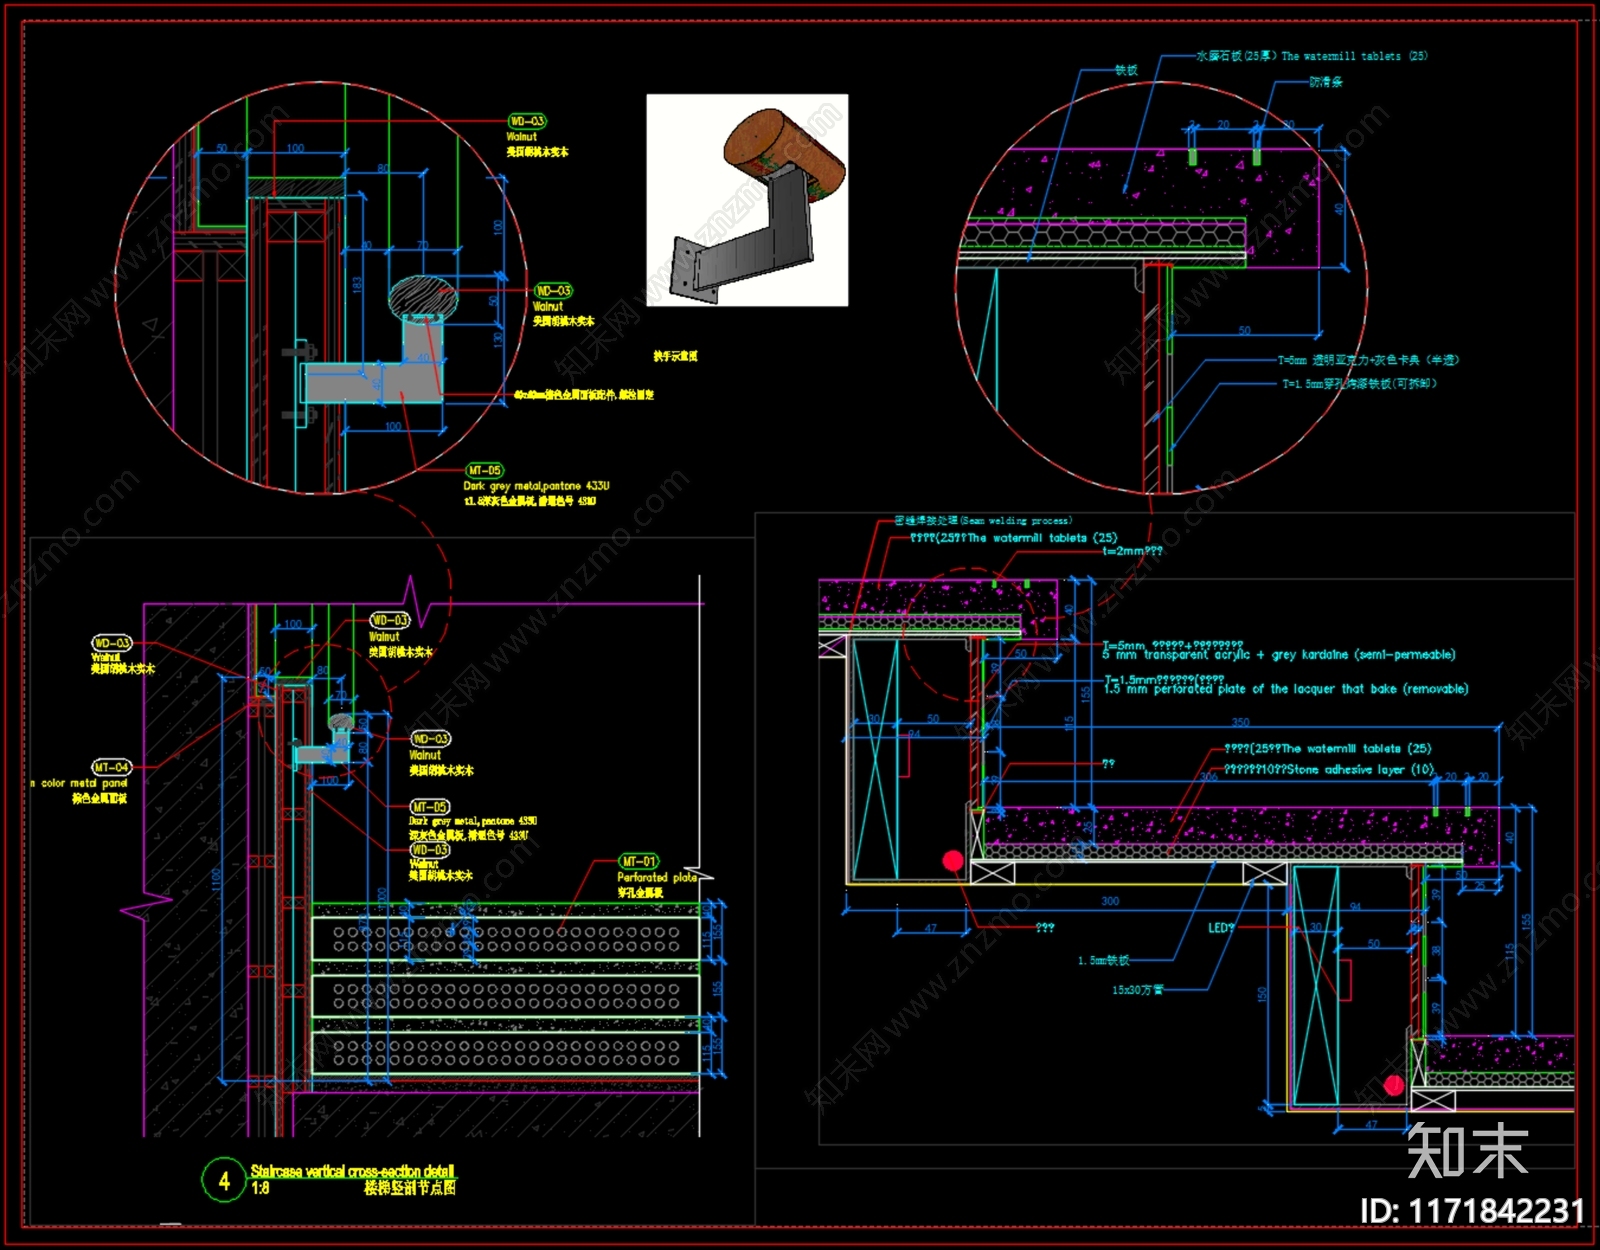This screenshot has width=1600, height=1250.
Task: Select the 'Perforated plate' label
Action: click(657, 877)
